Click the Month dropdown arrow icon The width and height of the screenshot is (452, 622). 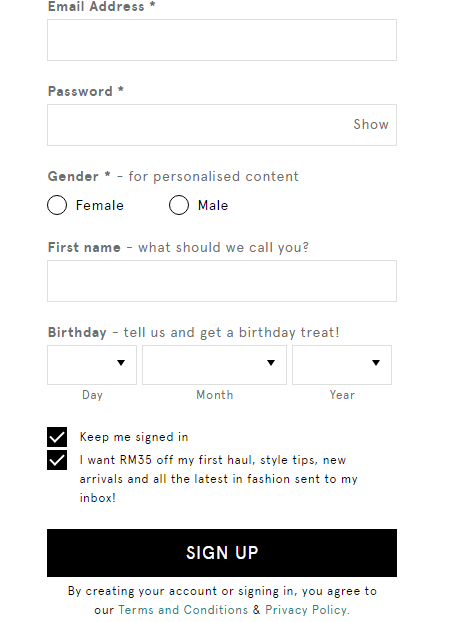[x=271, y=363]
